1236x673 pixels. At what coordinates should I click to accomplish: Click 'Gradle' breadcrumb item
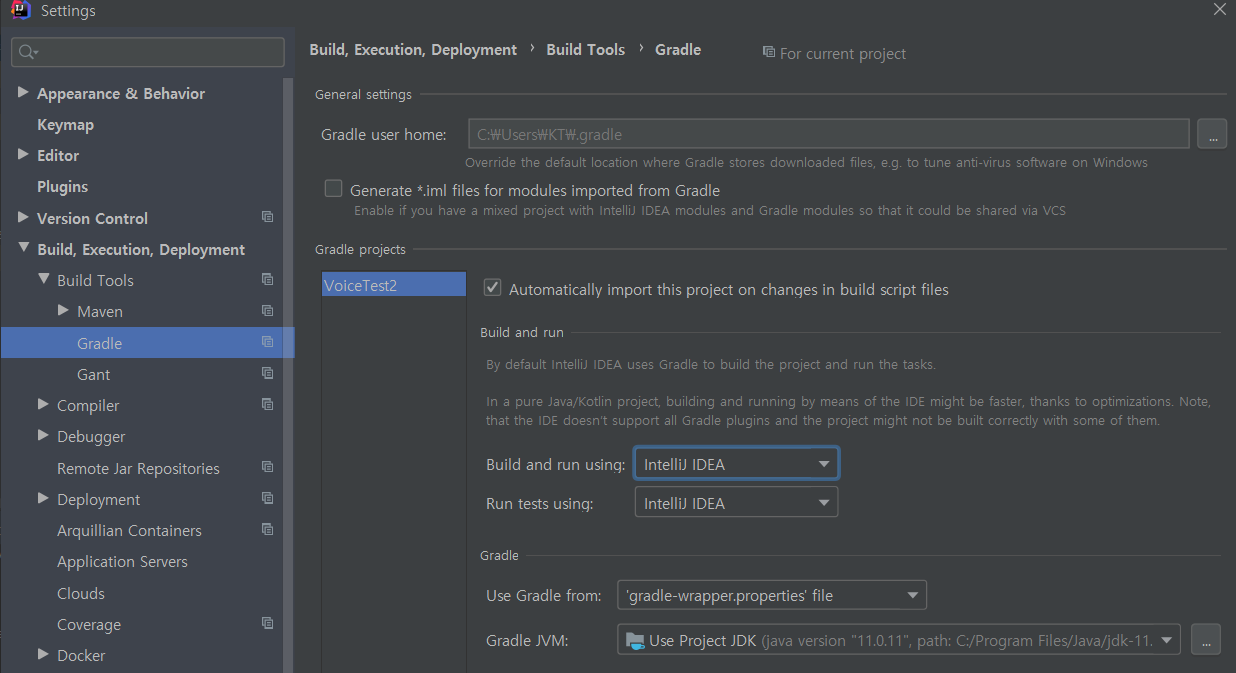[x=678, y=49]
